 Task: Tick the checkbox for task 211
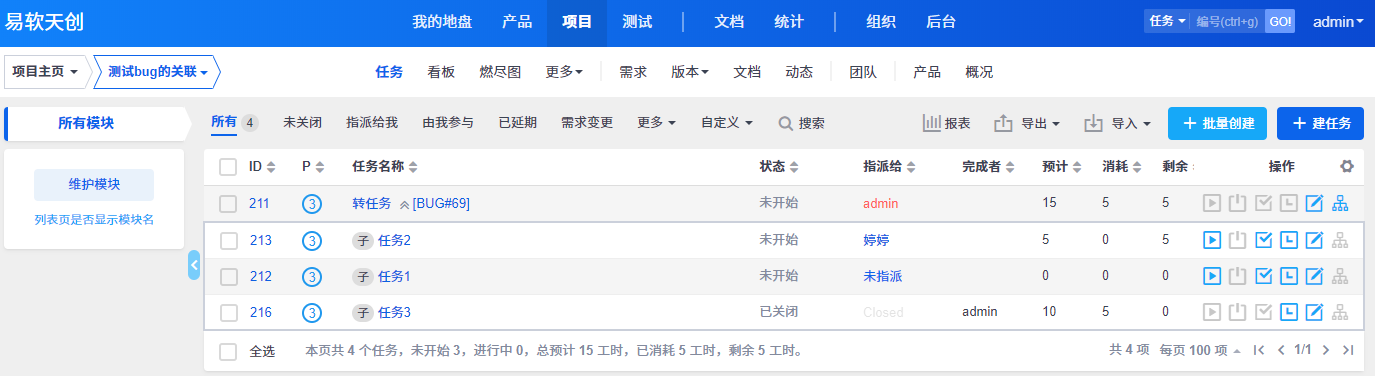tap(228, 204)
